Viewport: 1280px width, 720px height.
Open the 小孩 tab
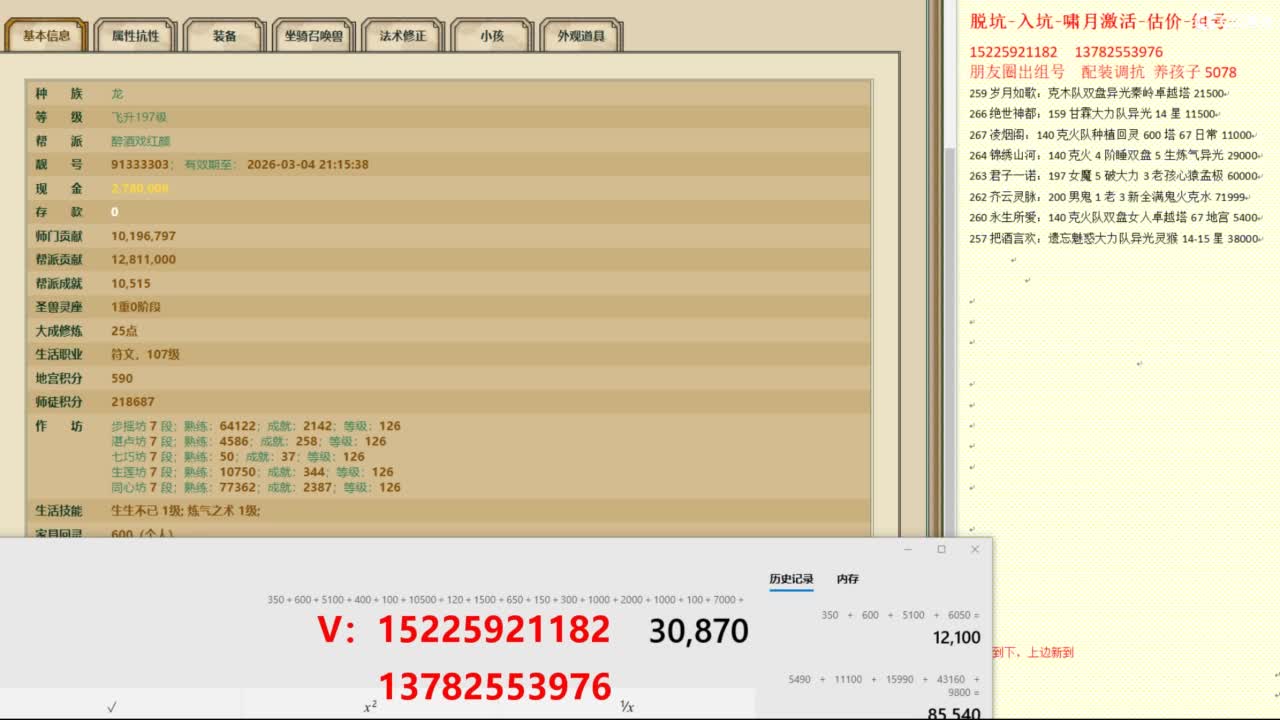pos(491,36)
